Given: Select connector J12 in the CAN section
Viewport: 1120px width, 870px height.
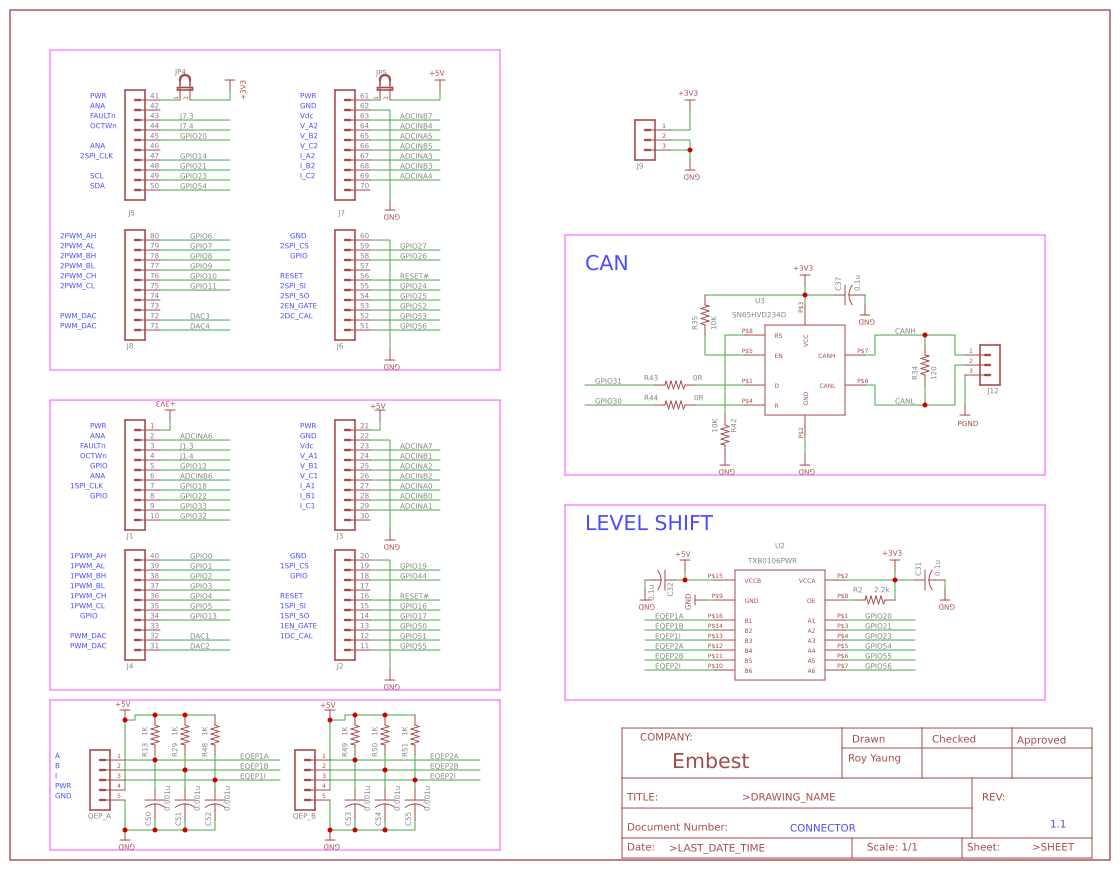Looking at the screenshot, I should click(990, 365).
